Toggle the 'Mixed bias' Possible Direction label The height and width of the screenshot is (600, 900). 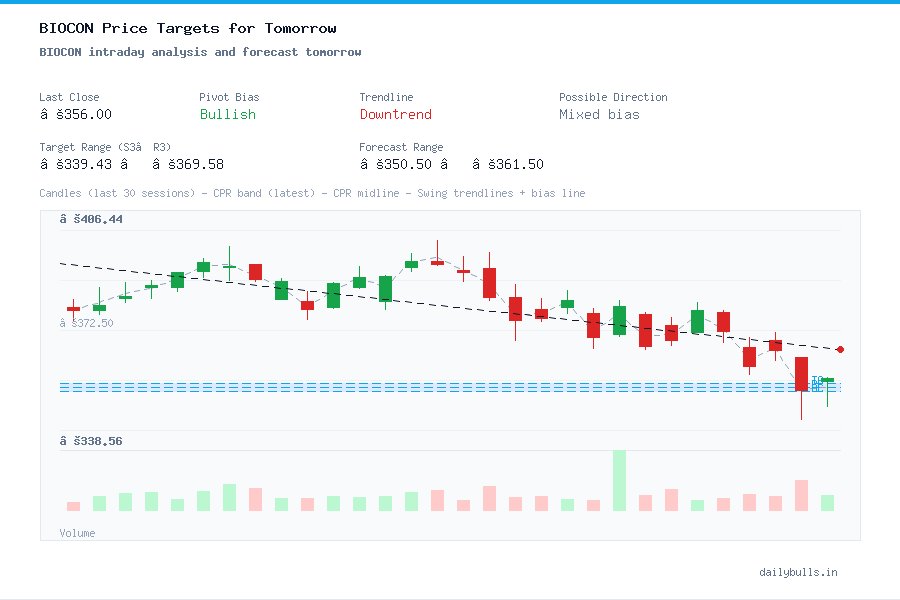599,114
